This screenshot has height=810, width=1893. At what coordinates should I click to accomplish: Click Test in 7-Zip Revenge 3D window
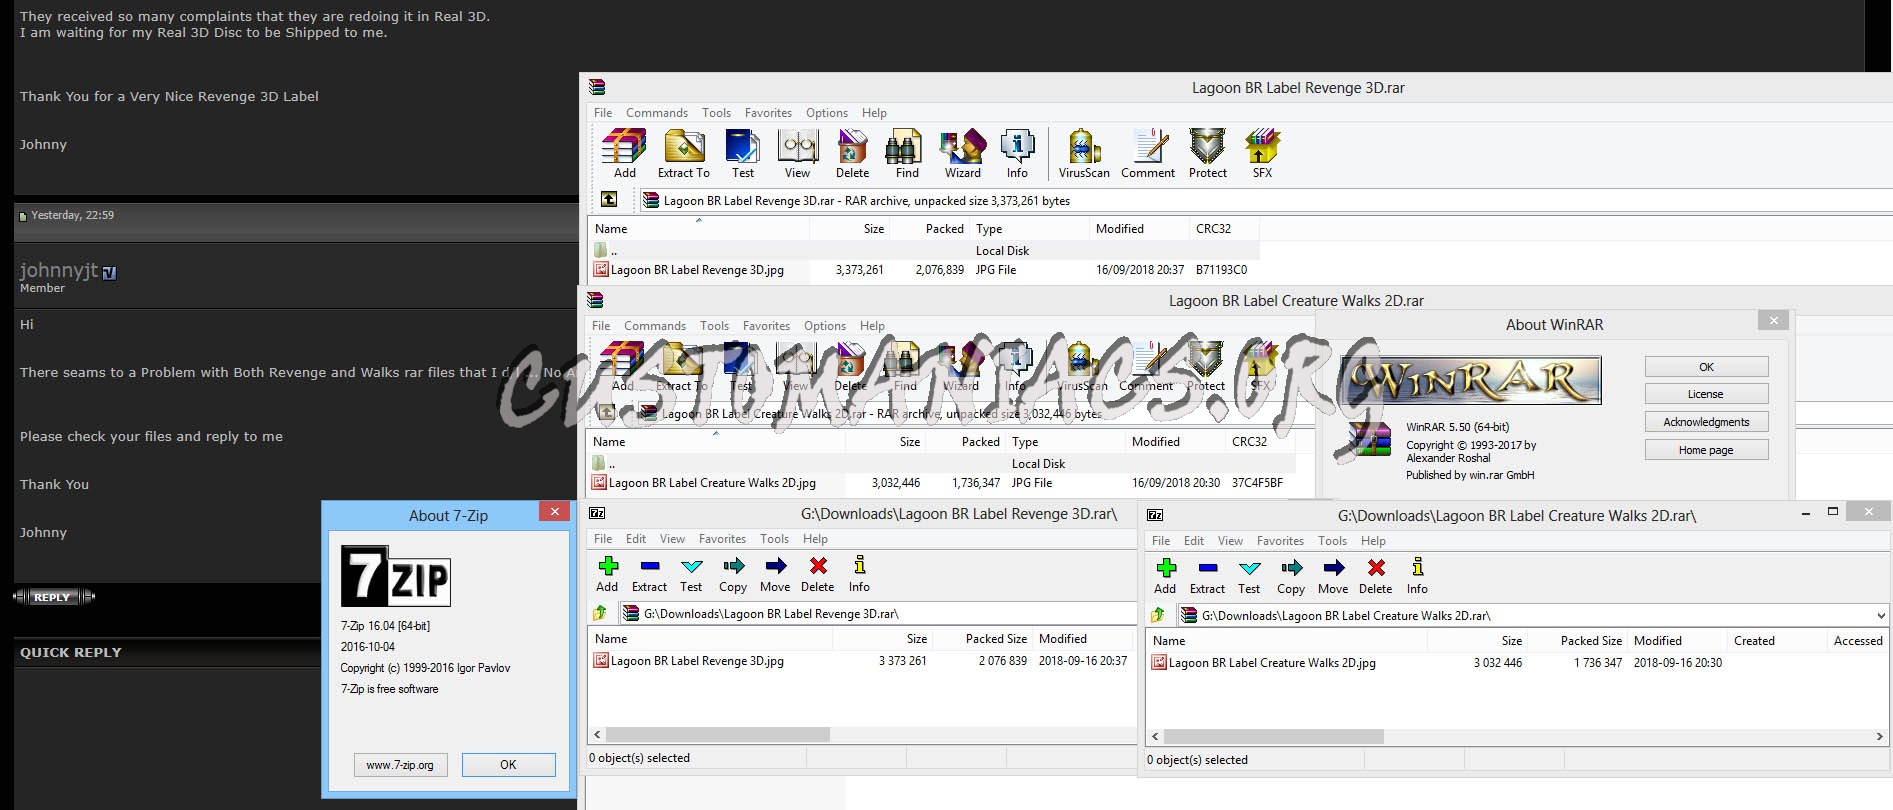pos(691,574)
